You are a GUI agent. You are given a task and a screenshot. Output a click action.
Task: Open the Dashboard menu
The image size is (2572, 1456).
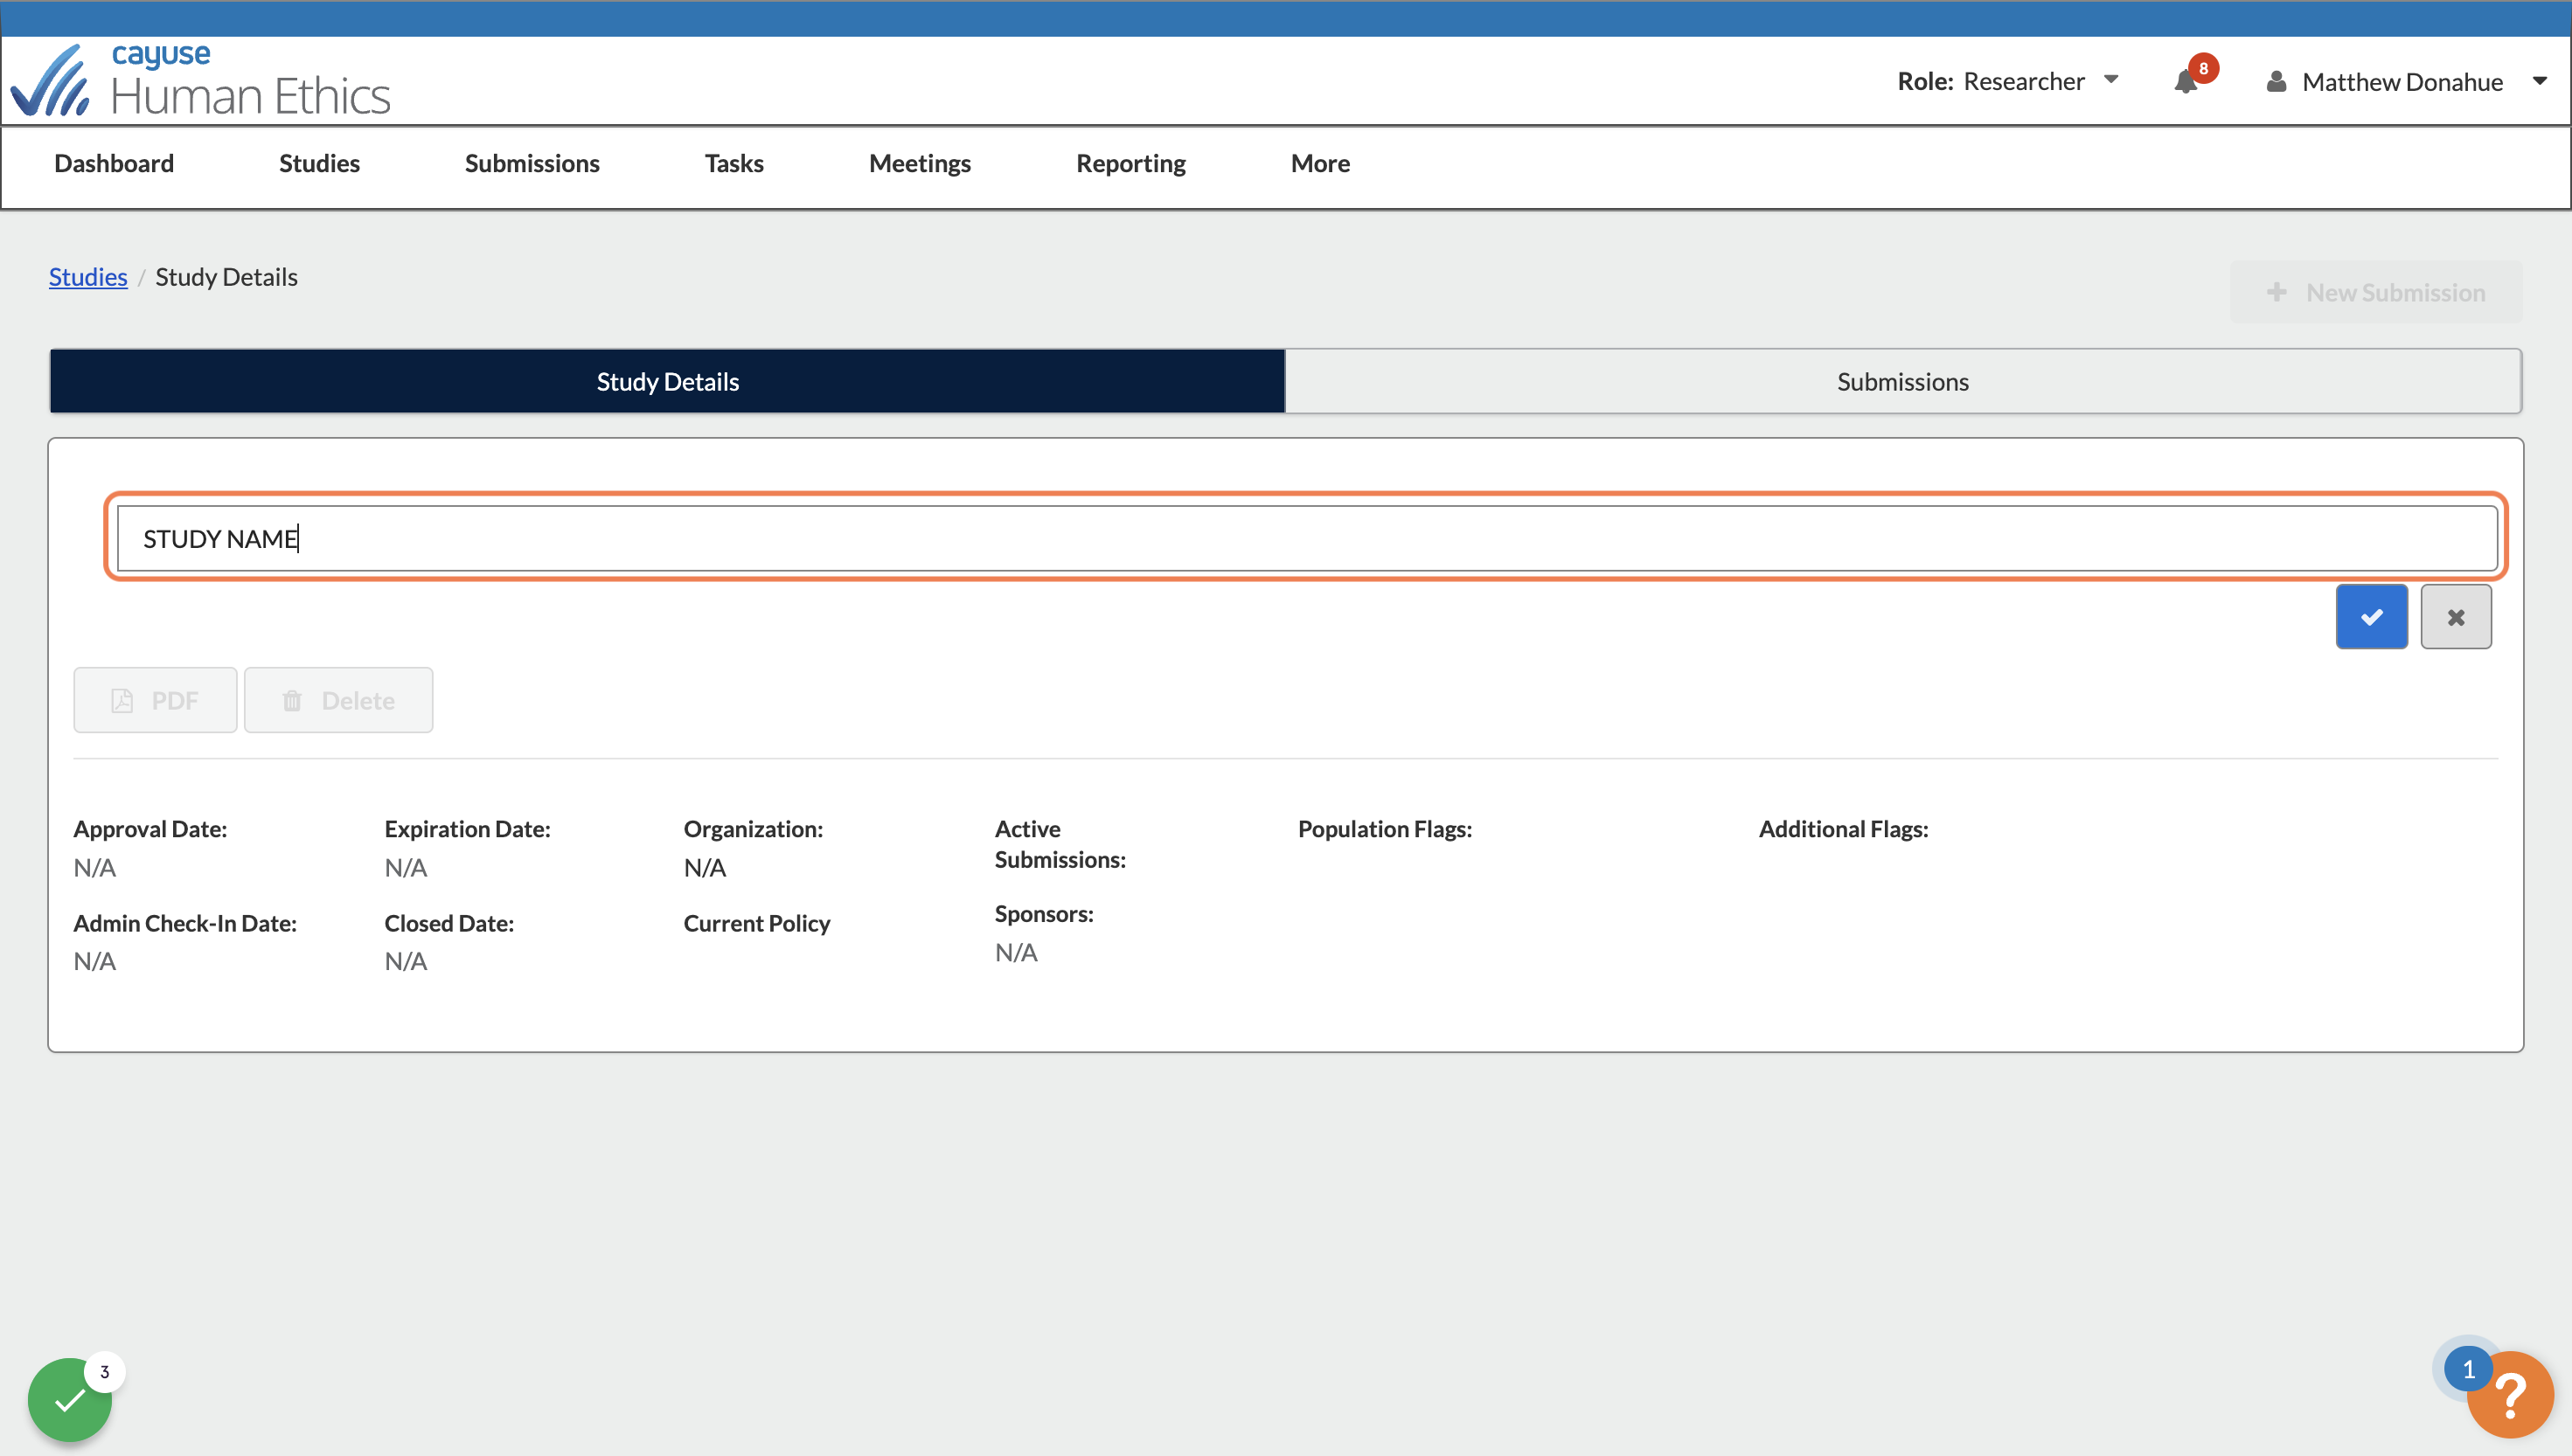click(114, 163)
